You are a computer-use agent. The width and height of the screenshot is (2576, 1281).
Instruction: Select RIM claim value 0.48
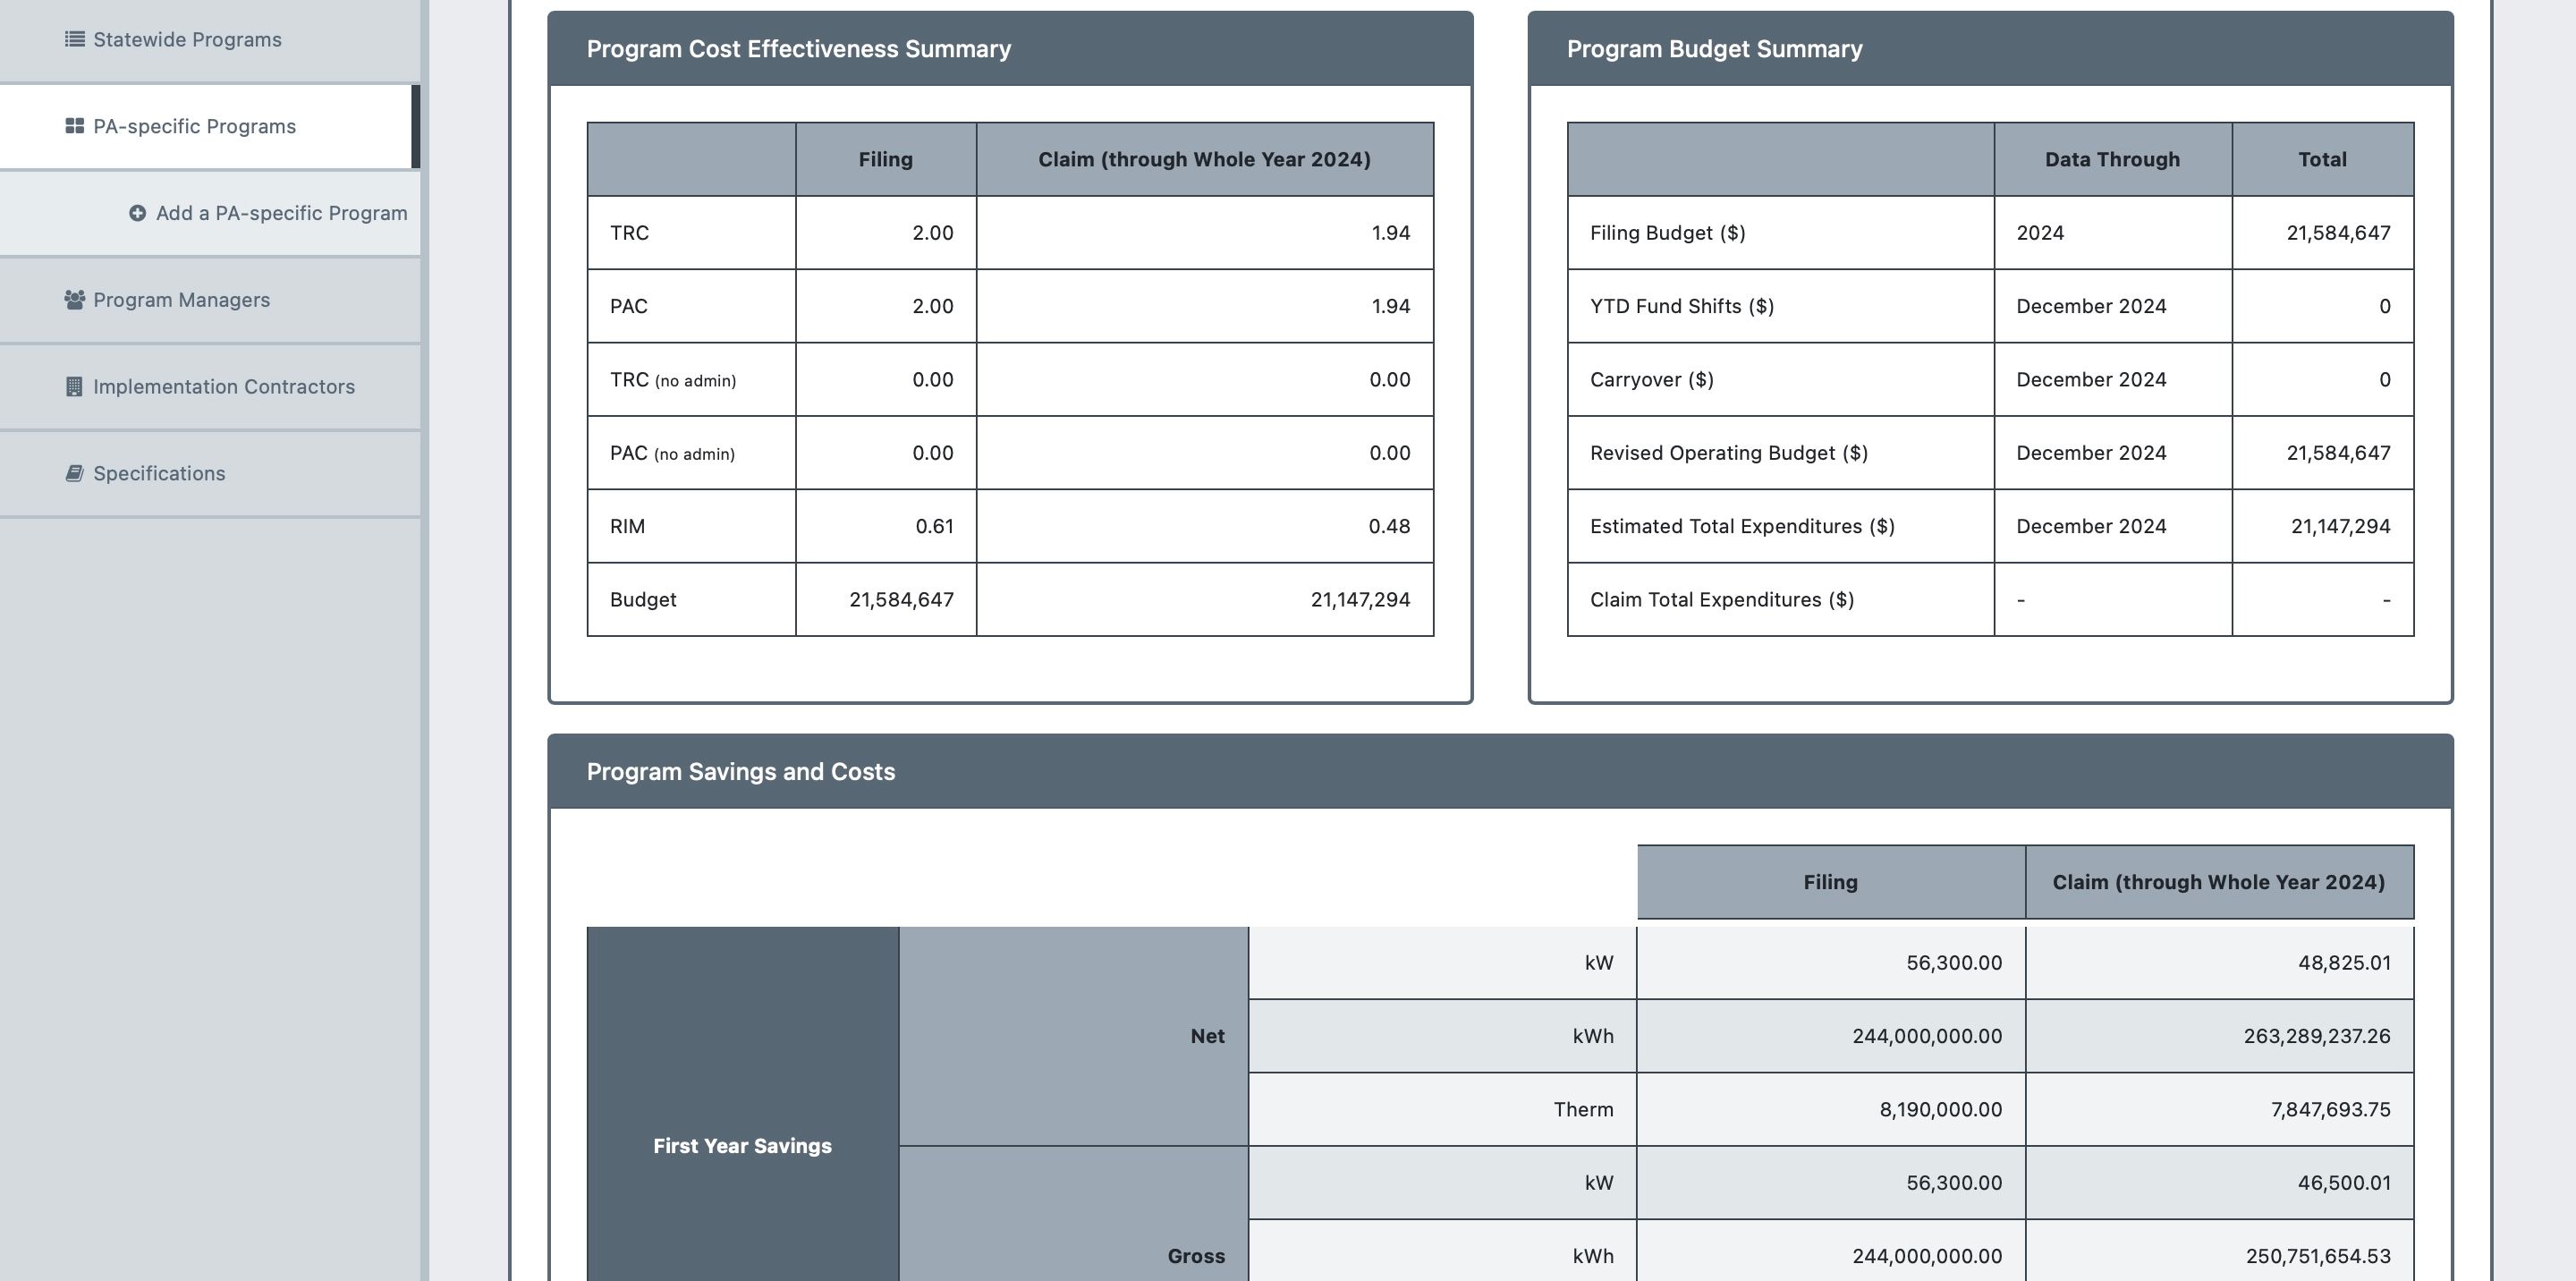(1389, 526)
